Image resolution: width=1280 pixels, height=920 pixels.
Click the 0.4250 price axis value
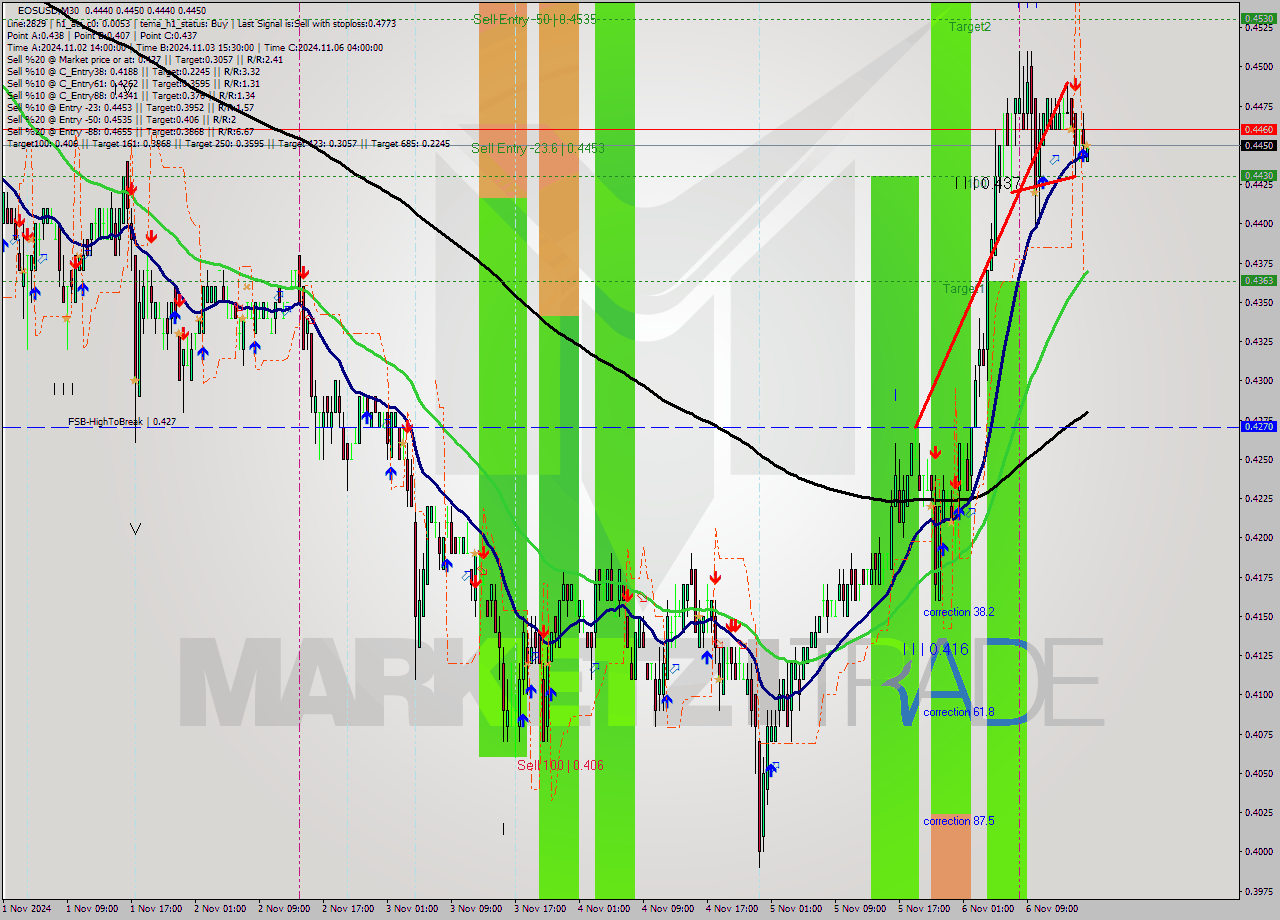tap(1259, 459)
